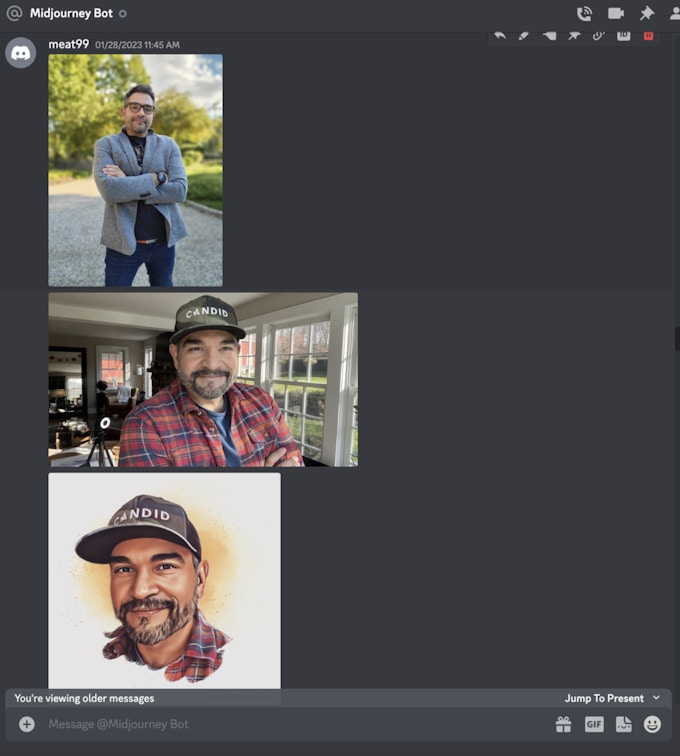Open the user profile icon in header
The height and width of the screenshot is (756, 680).
(x=675, y=14)
